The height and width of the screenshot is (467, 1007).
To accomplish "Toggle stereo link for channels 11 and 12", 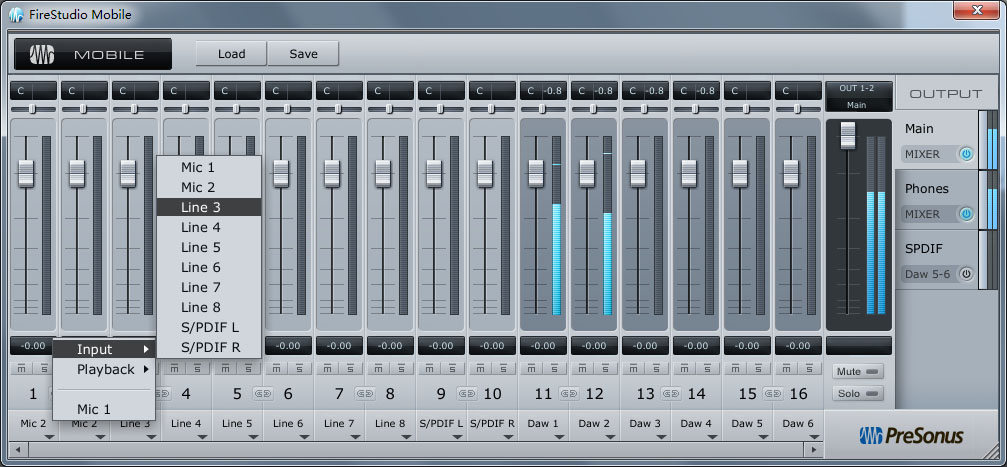I will (x=569, y=393).
